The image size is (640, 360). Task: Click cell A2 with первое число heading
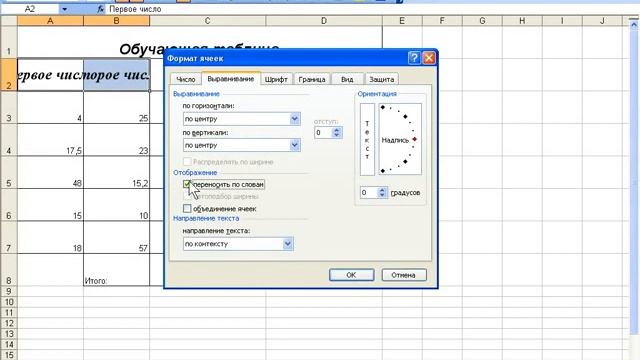coord(50,75)
